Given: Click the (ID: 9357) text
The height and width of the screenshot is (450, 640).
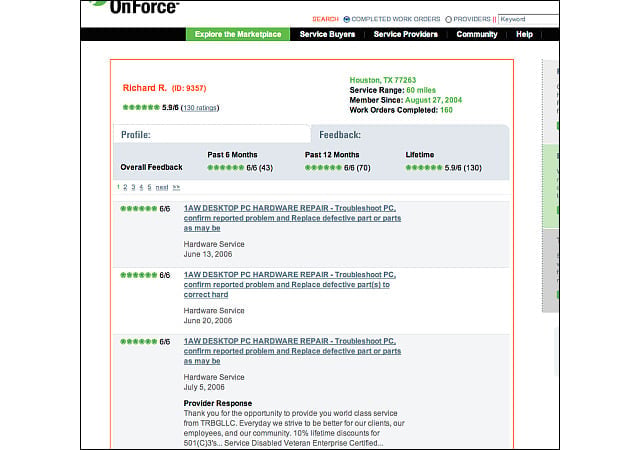Looking at the screenshot, I should pyautogui.click(x=189, y=88).
